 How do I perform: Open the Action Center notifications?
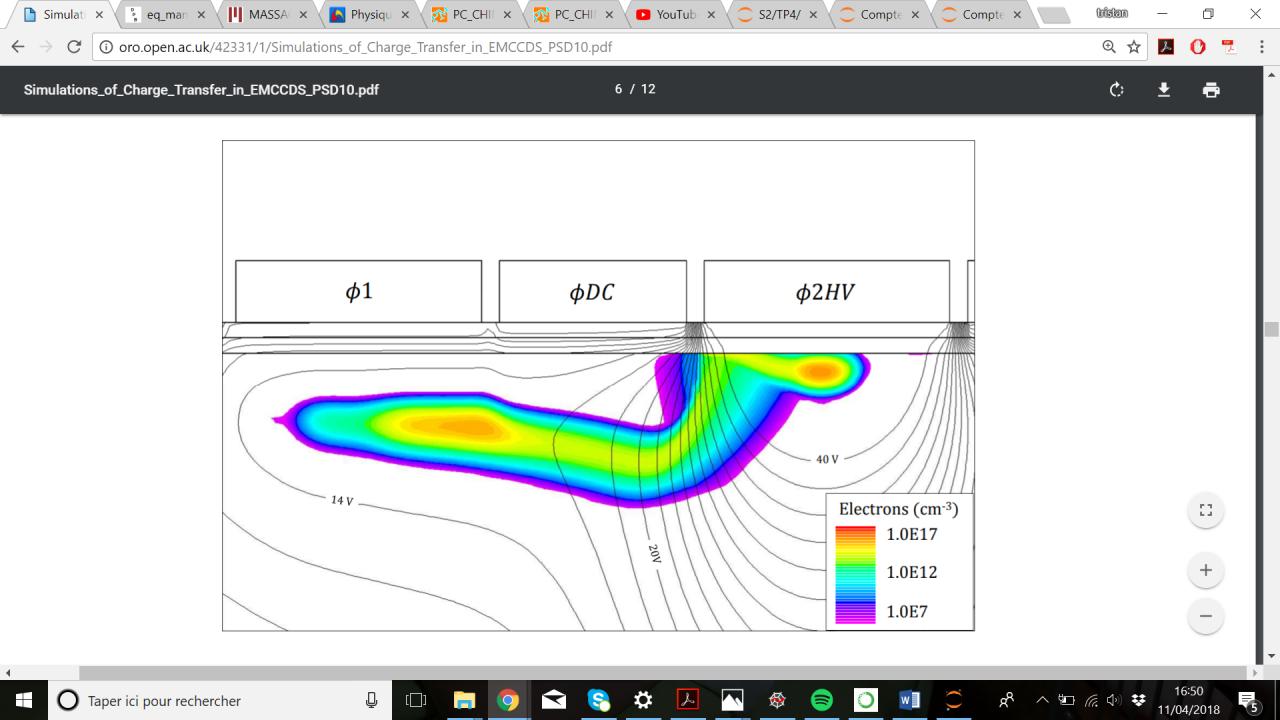click(1249, 700)
